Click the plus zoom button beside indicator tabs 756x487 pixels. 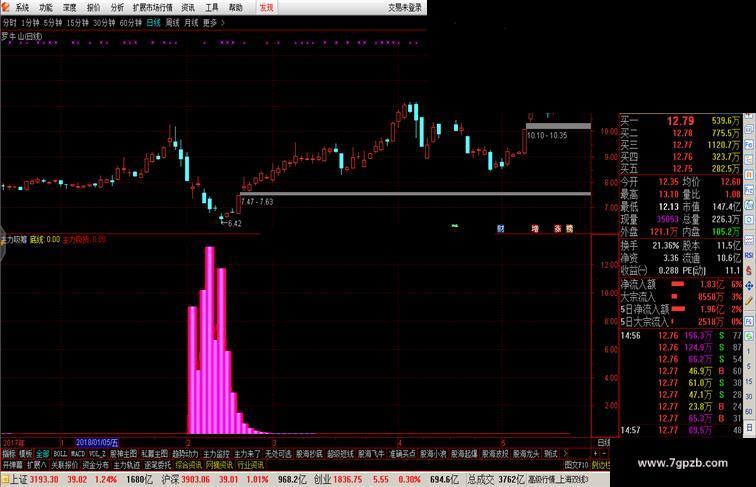[x=595, y=454]
